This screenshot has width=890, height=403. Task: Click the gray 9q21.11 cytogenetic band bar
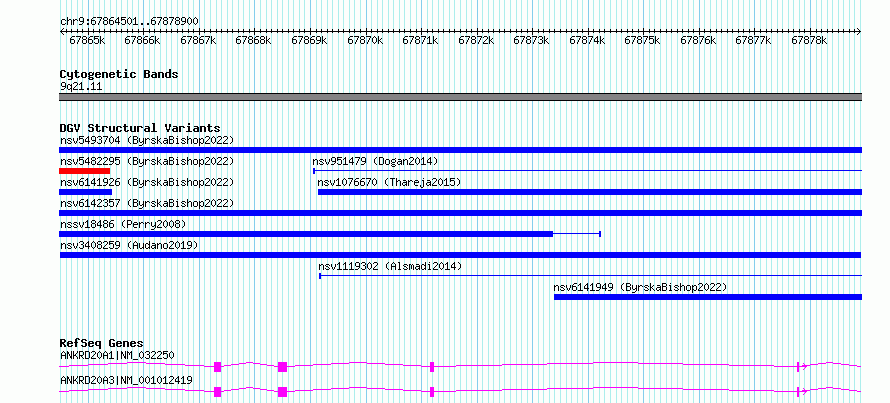point(460,97)
